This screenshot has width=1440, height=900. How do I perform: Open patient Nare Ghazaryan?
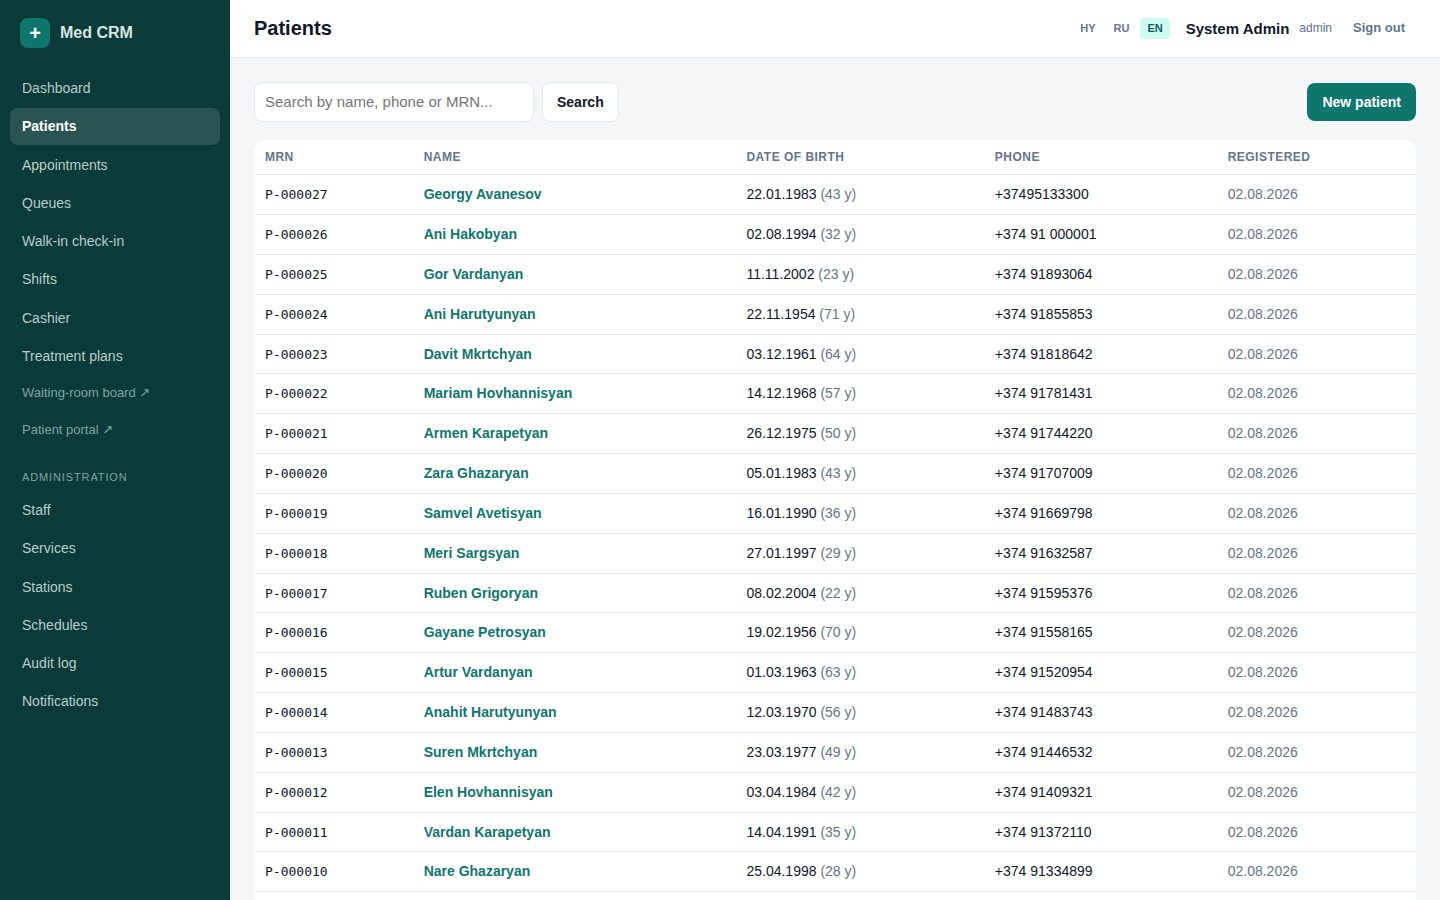pyautogui.click(x=477, y=871)
